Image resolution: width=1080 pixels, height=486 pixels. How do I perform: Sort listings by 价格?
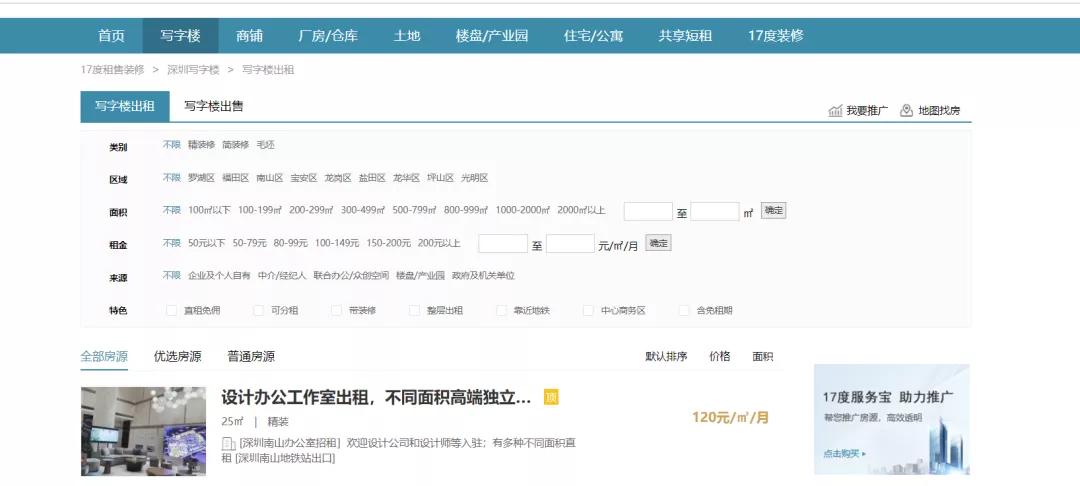720,357
